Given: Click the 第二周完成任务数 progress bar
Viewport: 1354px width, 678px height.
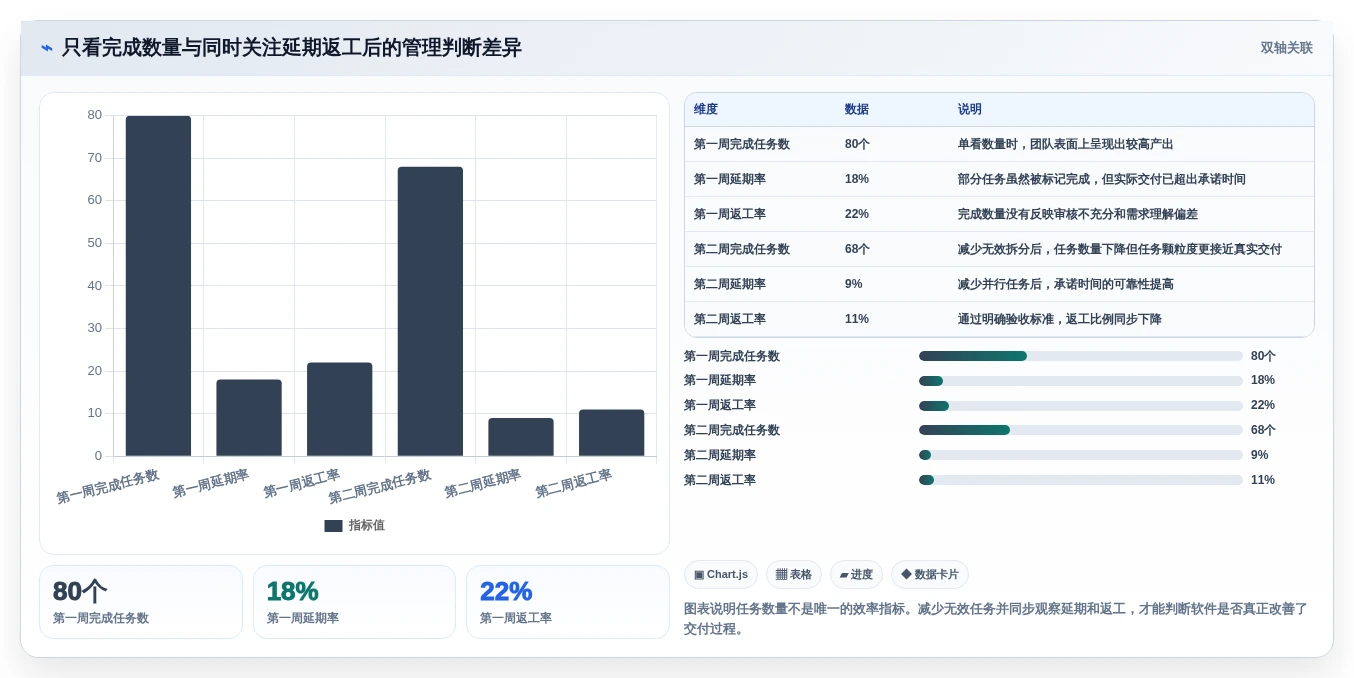Looking at the screenshot, I should (x=1081, y=430).
